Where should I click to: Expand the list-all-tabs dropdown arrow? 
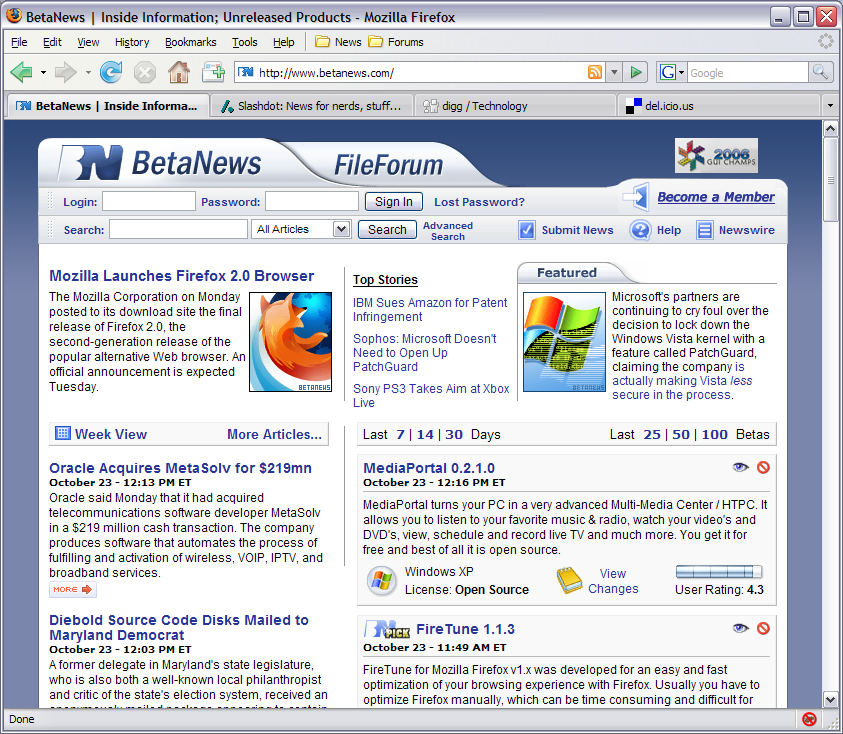[829, 105]
